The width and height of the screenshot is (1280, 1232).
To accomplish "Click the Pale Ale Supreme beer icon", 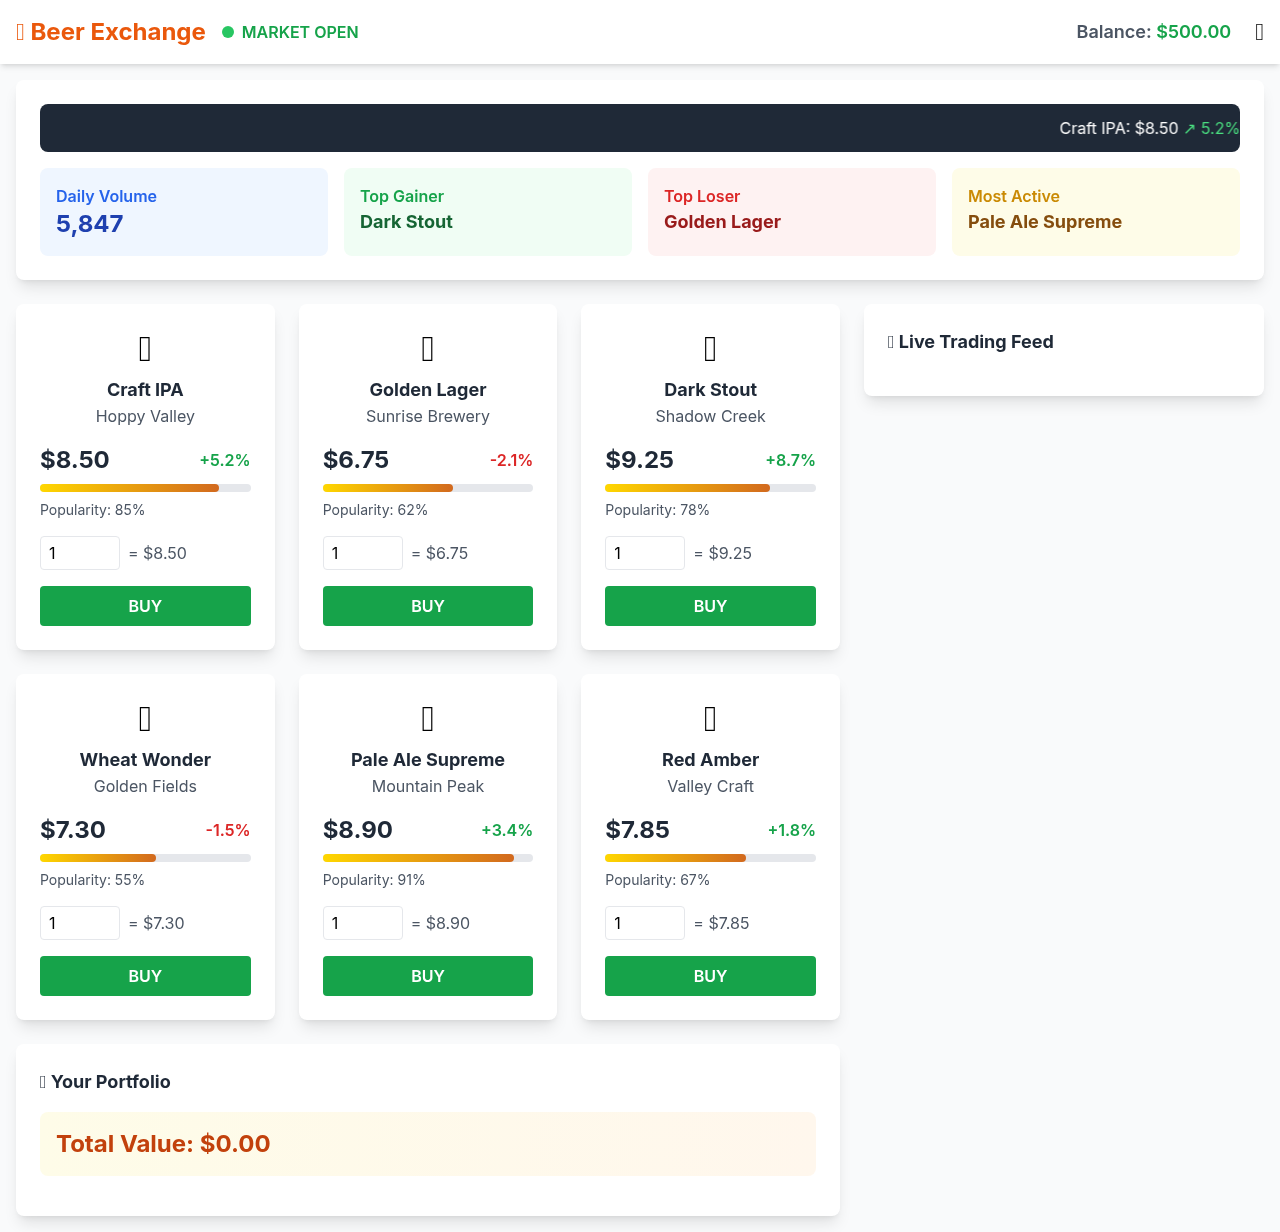I will [427, 718].
